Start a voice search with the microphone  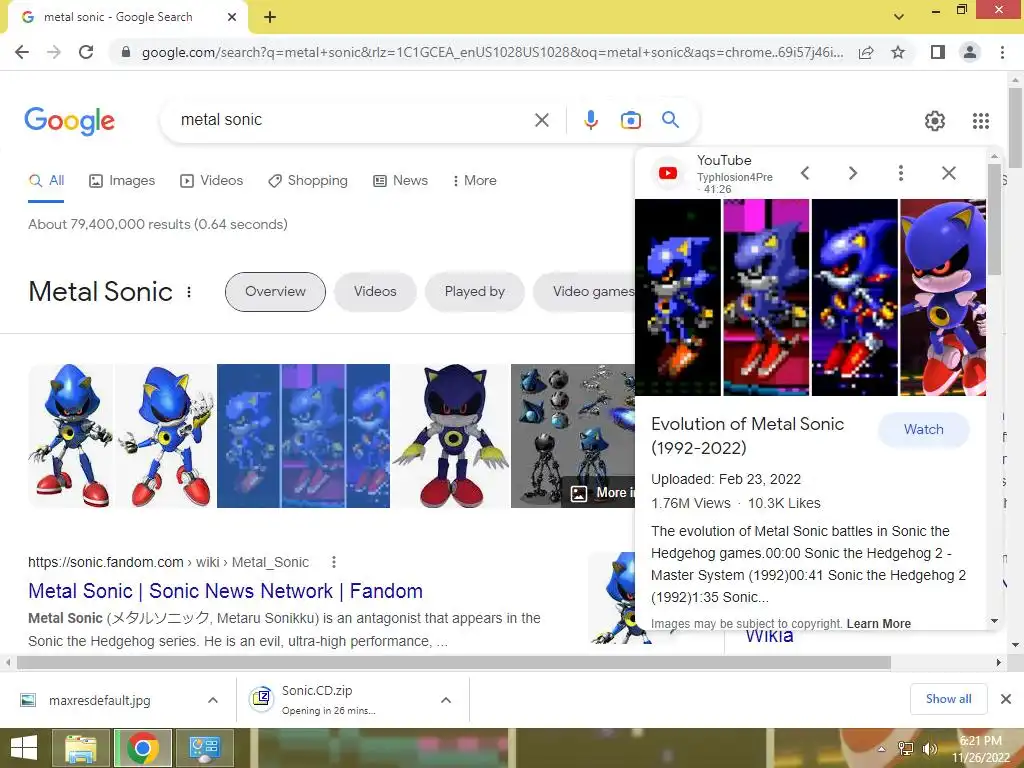click(x=590, y=120)
